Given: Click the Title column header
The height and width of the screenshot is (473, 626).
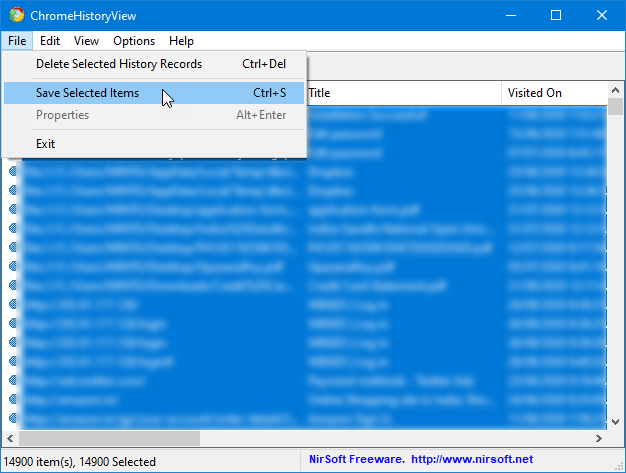Looking at the screenshot, I should coord(404,93).
